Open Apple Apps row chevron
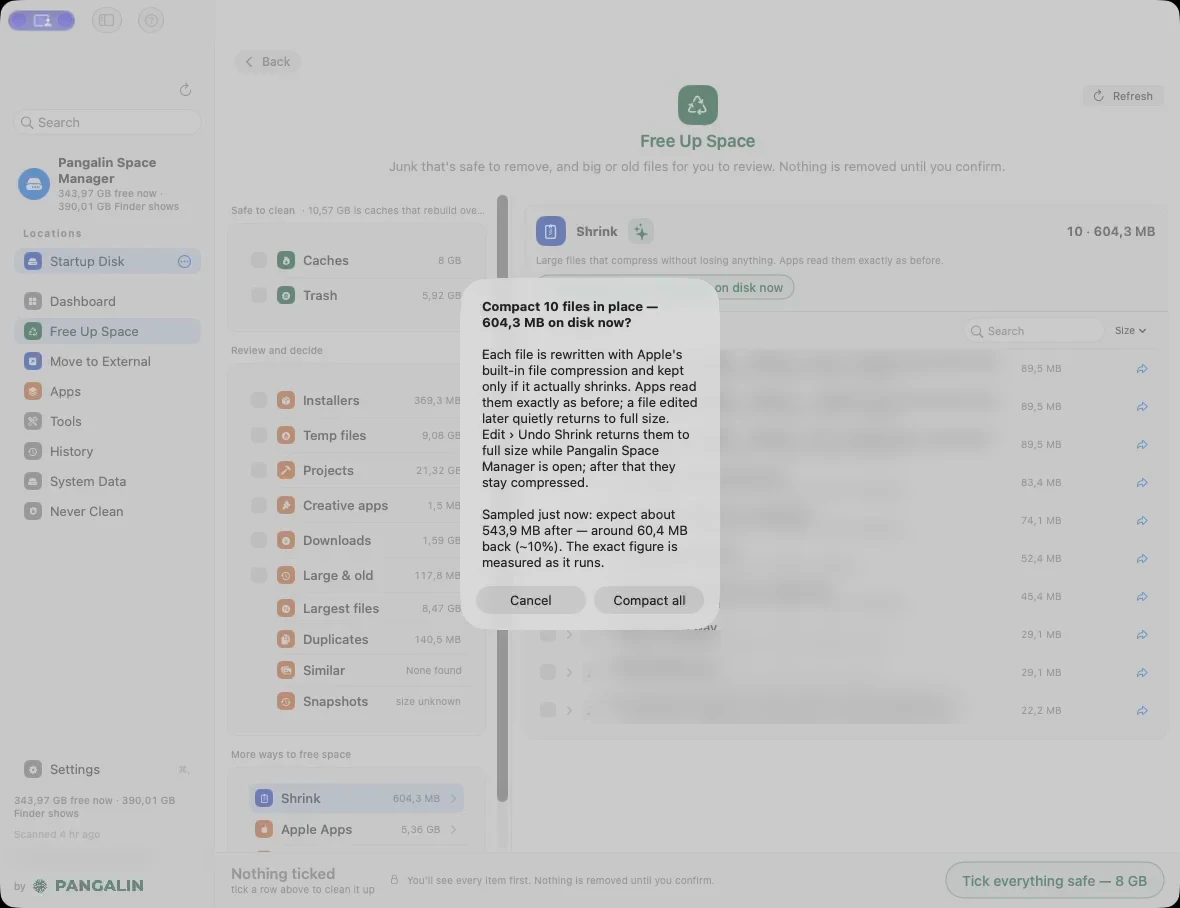The image size is (1180, 908). click(x=454, y=829)
